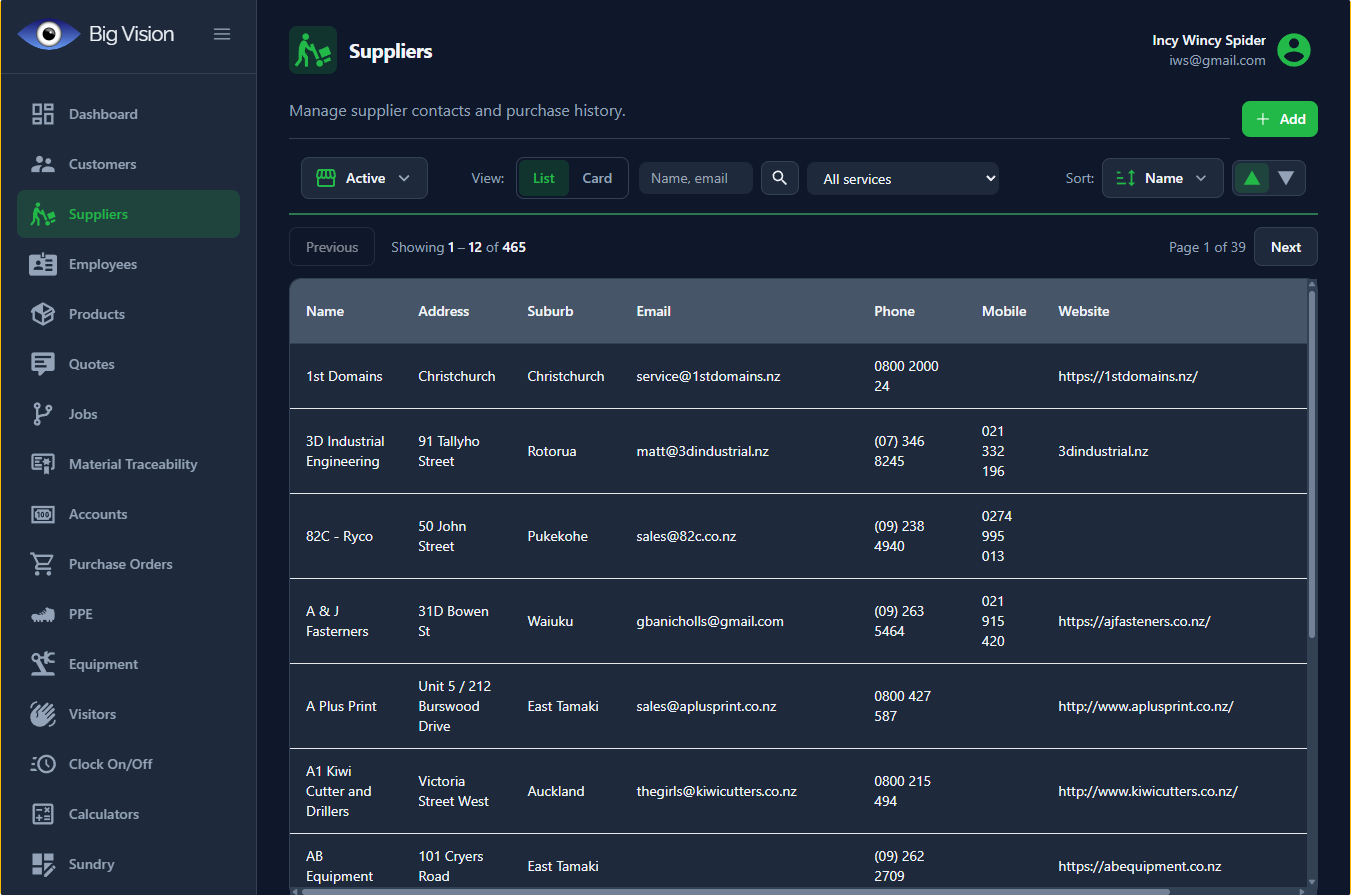Screen dimensions: 1351x895
Task: Click the Name, email search field
Action: coord(696,178)
